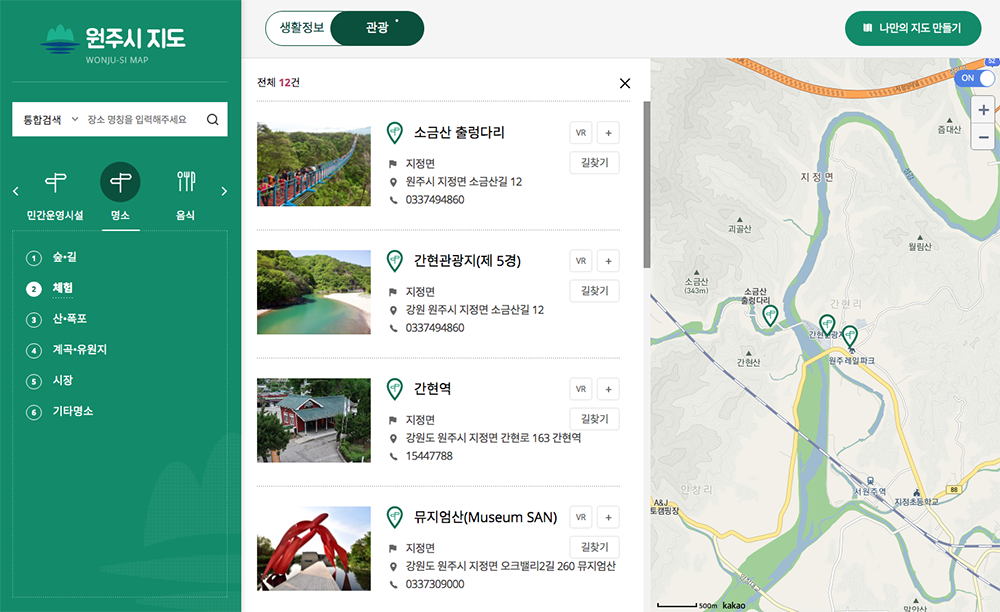Zoom out on the map

(x=983, y=137)
